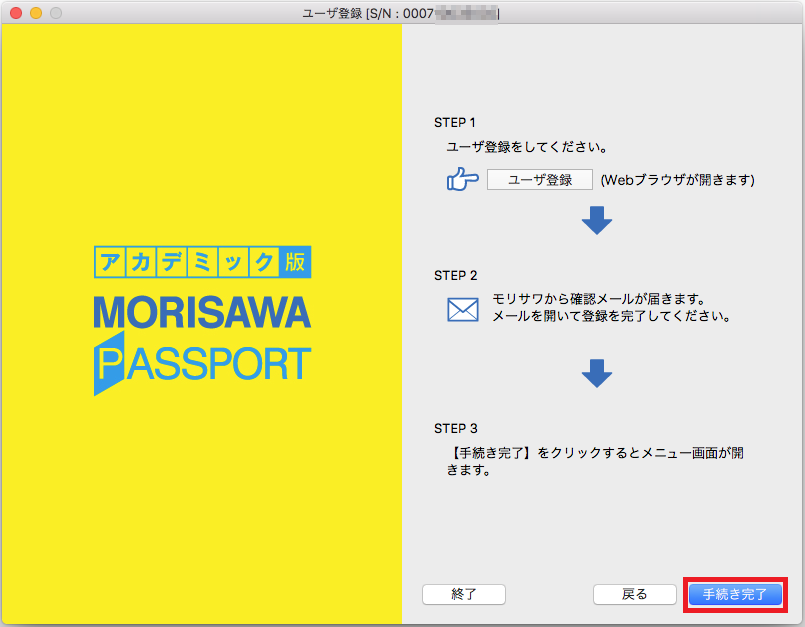
Task: Select the STEP 2 heading
Action: pyautogui.click(x=455, y=275)
